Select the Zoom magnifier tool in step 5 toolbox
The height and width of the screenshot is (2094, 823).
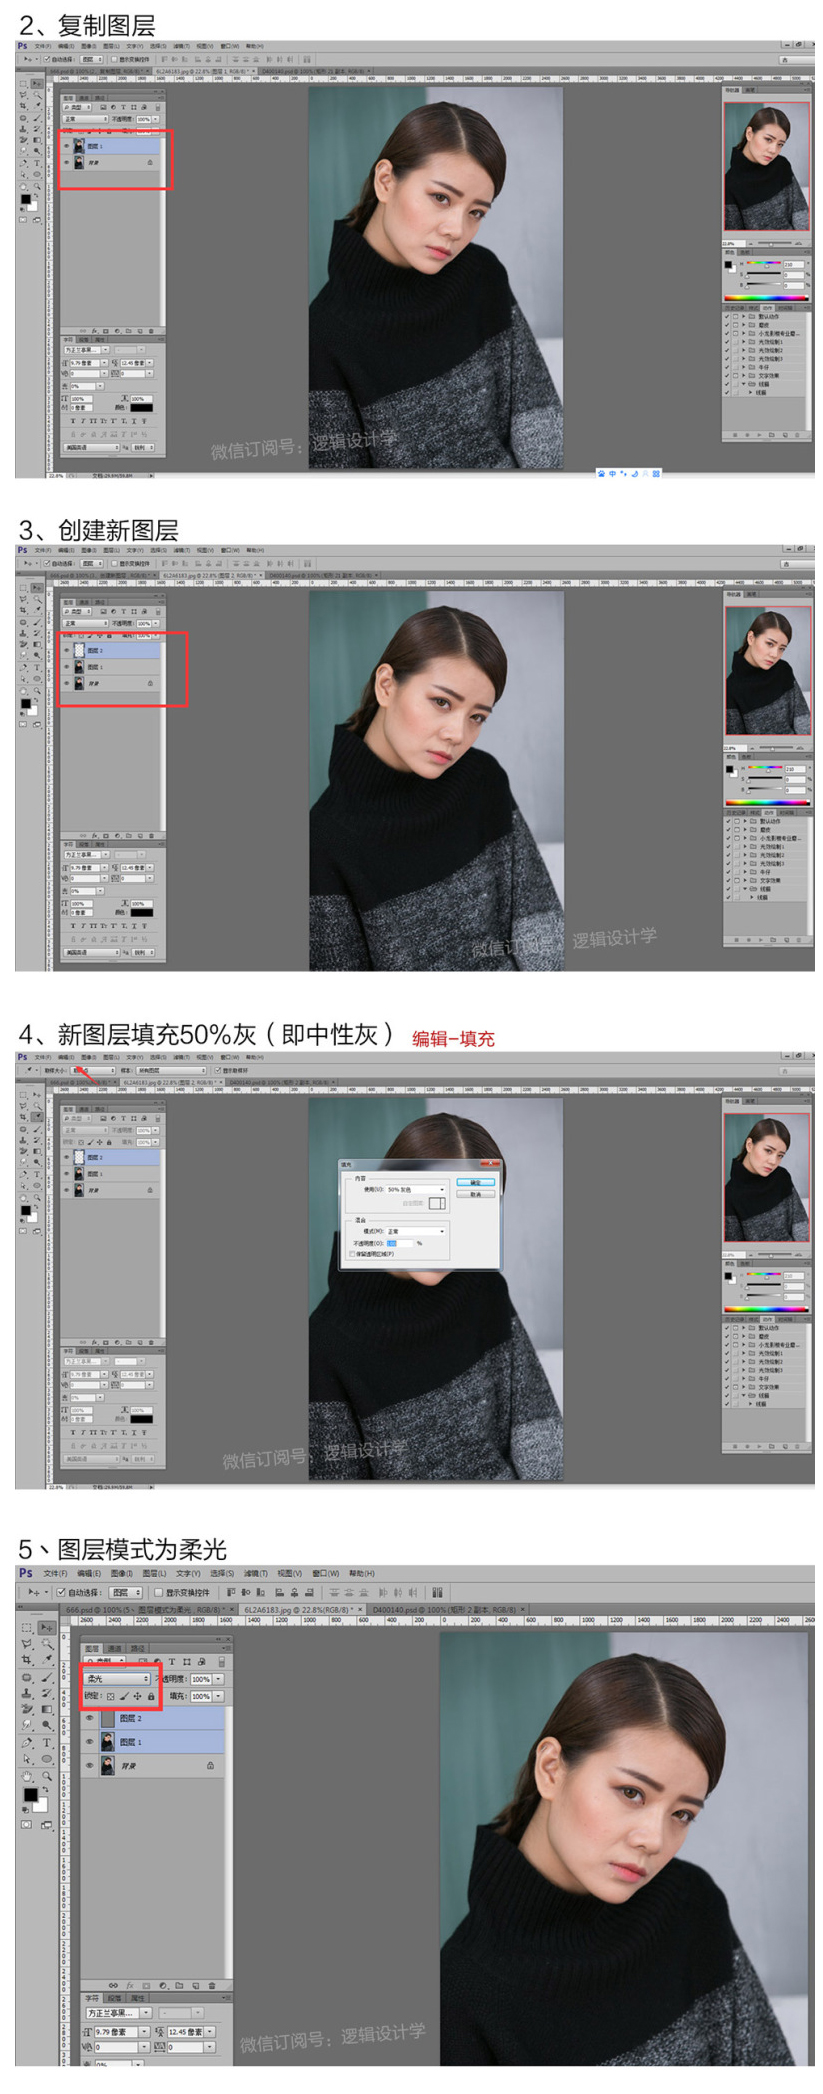47,1776
